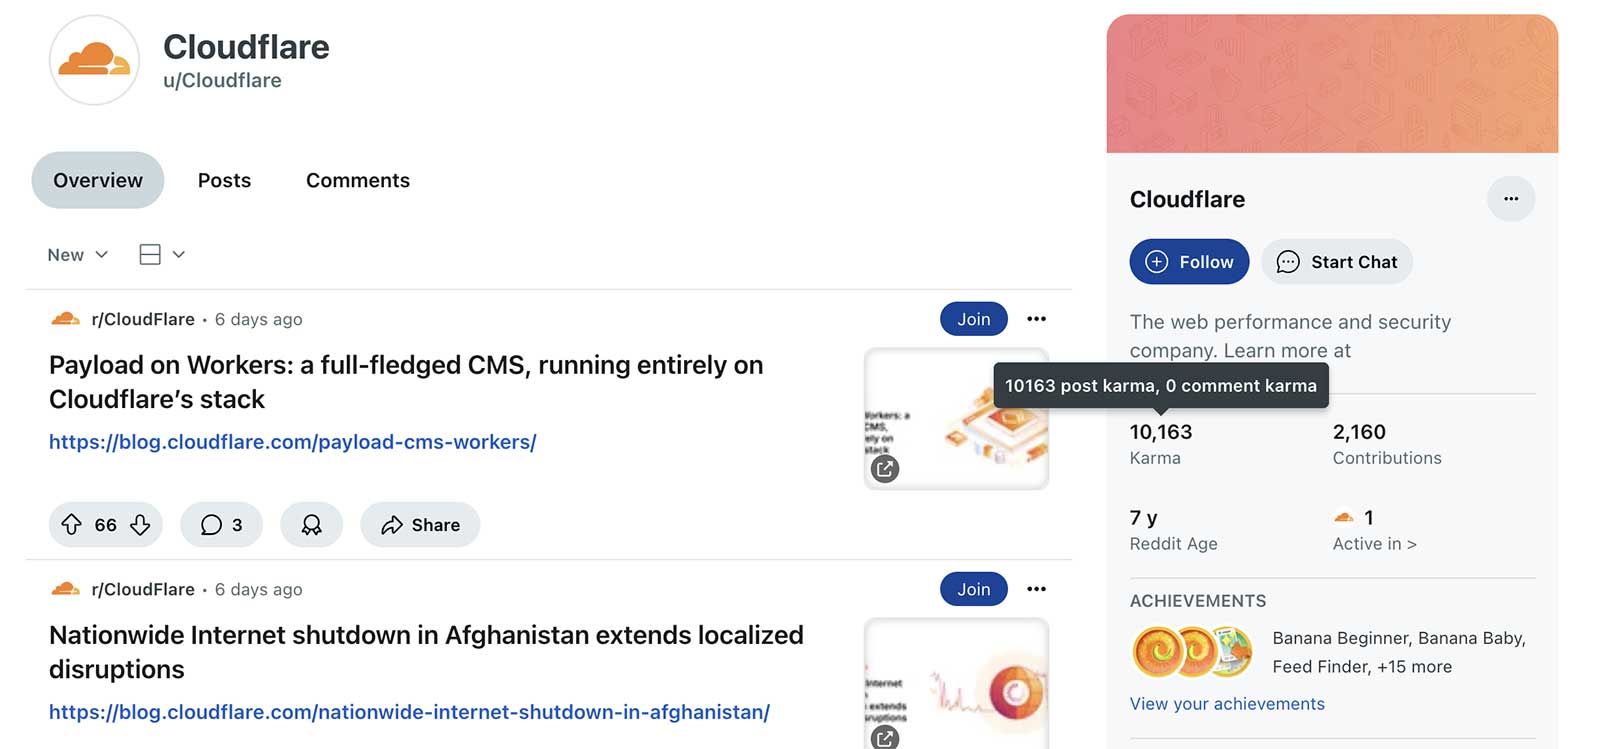Expand the Active in communities list
Screen dimensions: 1600x749
(x=1374, y=543)
